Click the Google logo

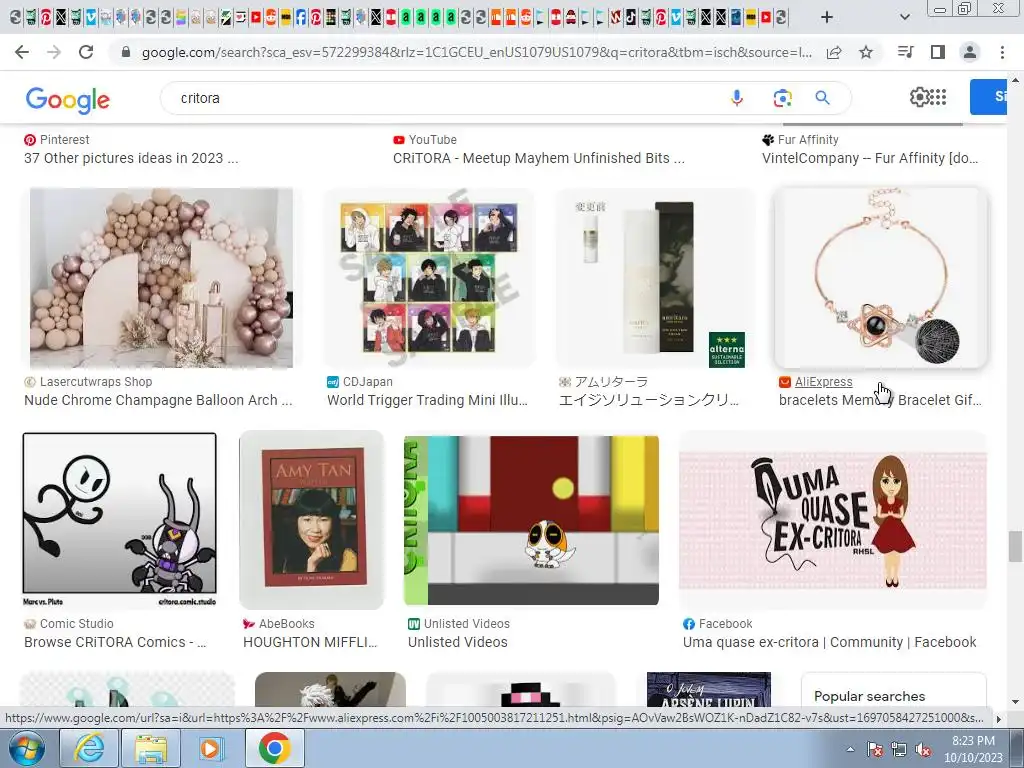pos(67,99)
